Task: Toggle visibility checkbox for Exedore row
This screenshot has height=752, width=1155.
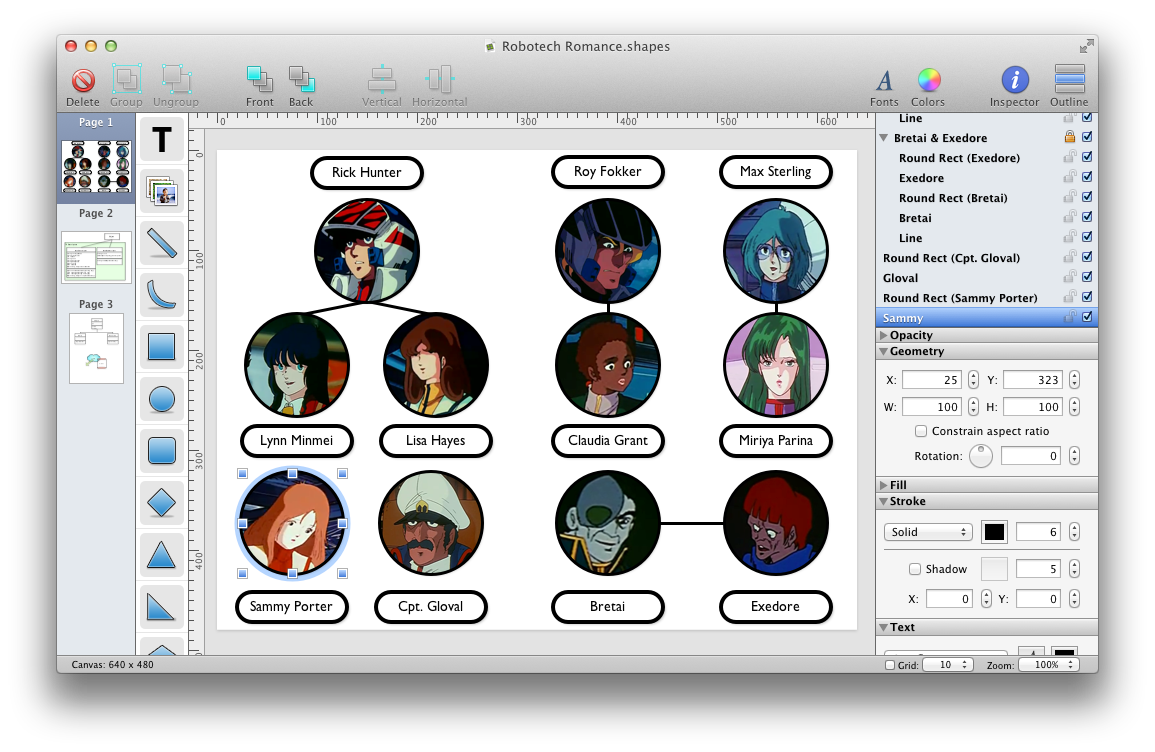Action: (x=1087, y=177)
